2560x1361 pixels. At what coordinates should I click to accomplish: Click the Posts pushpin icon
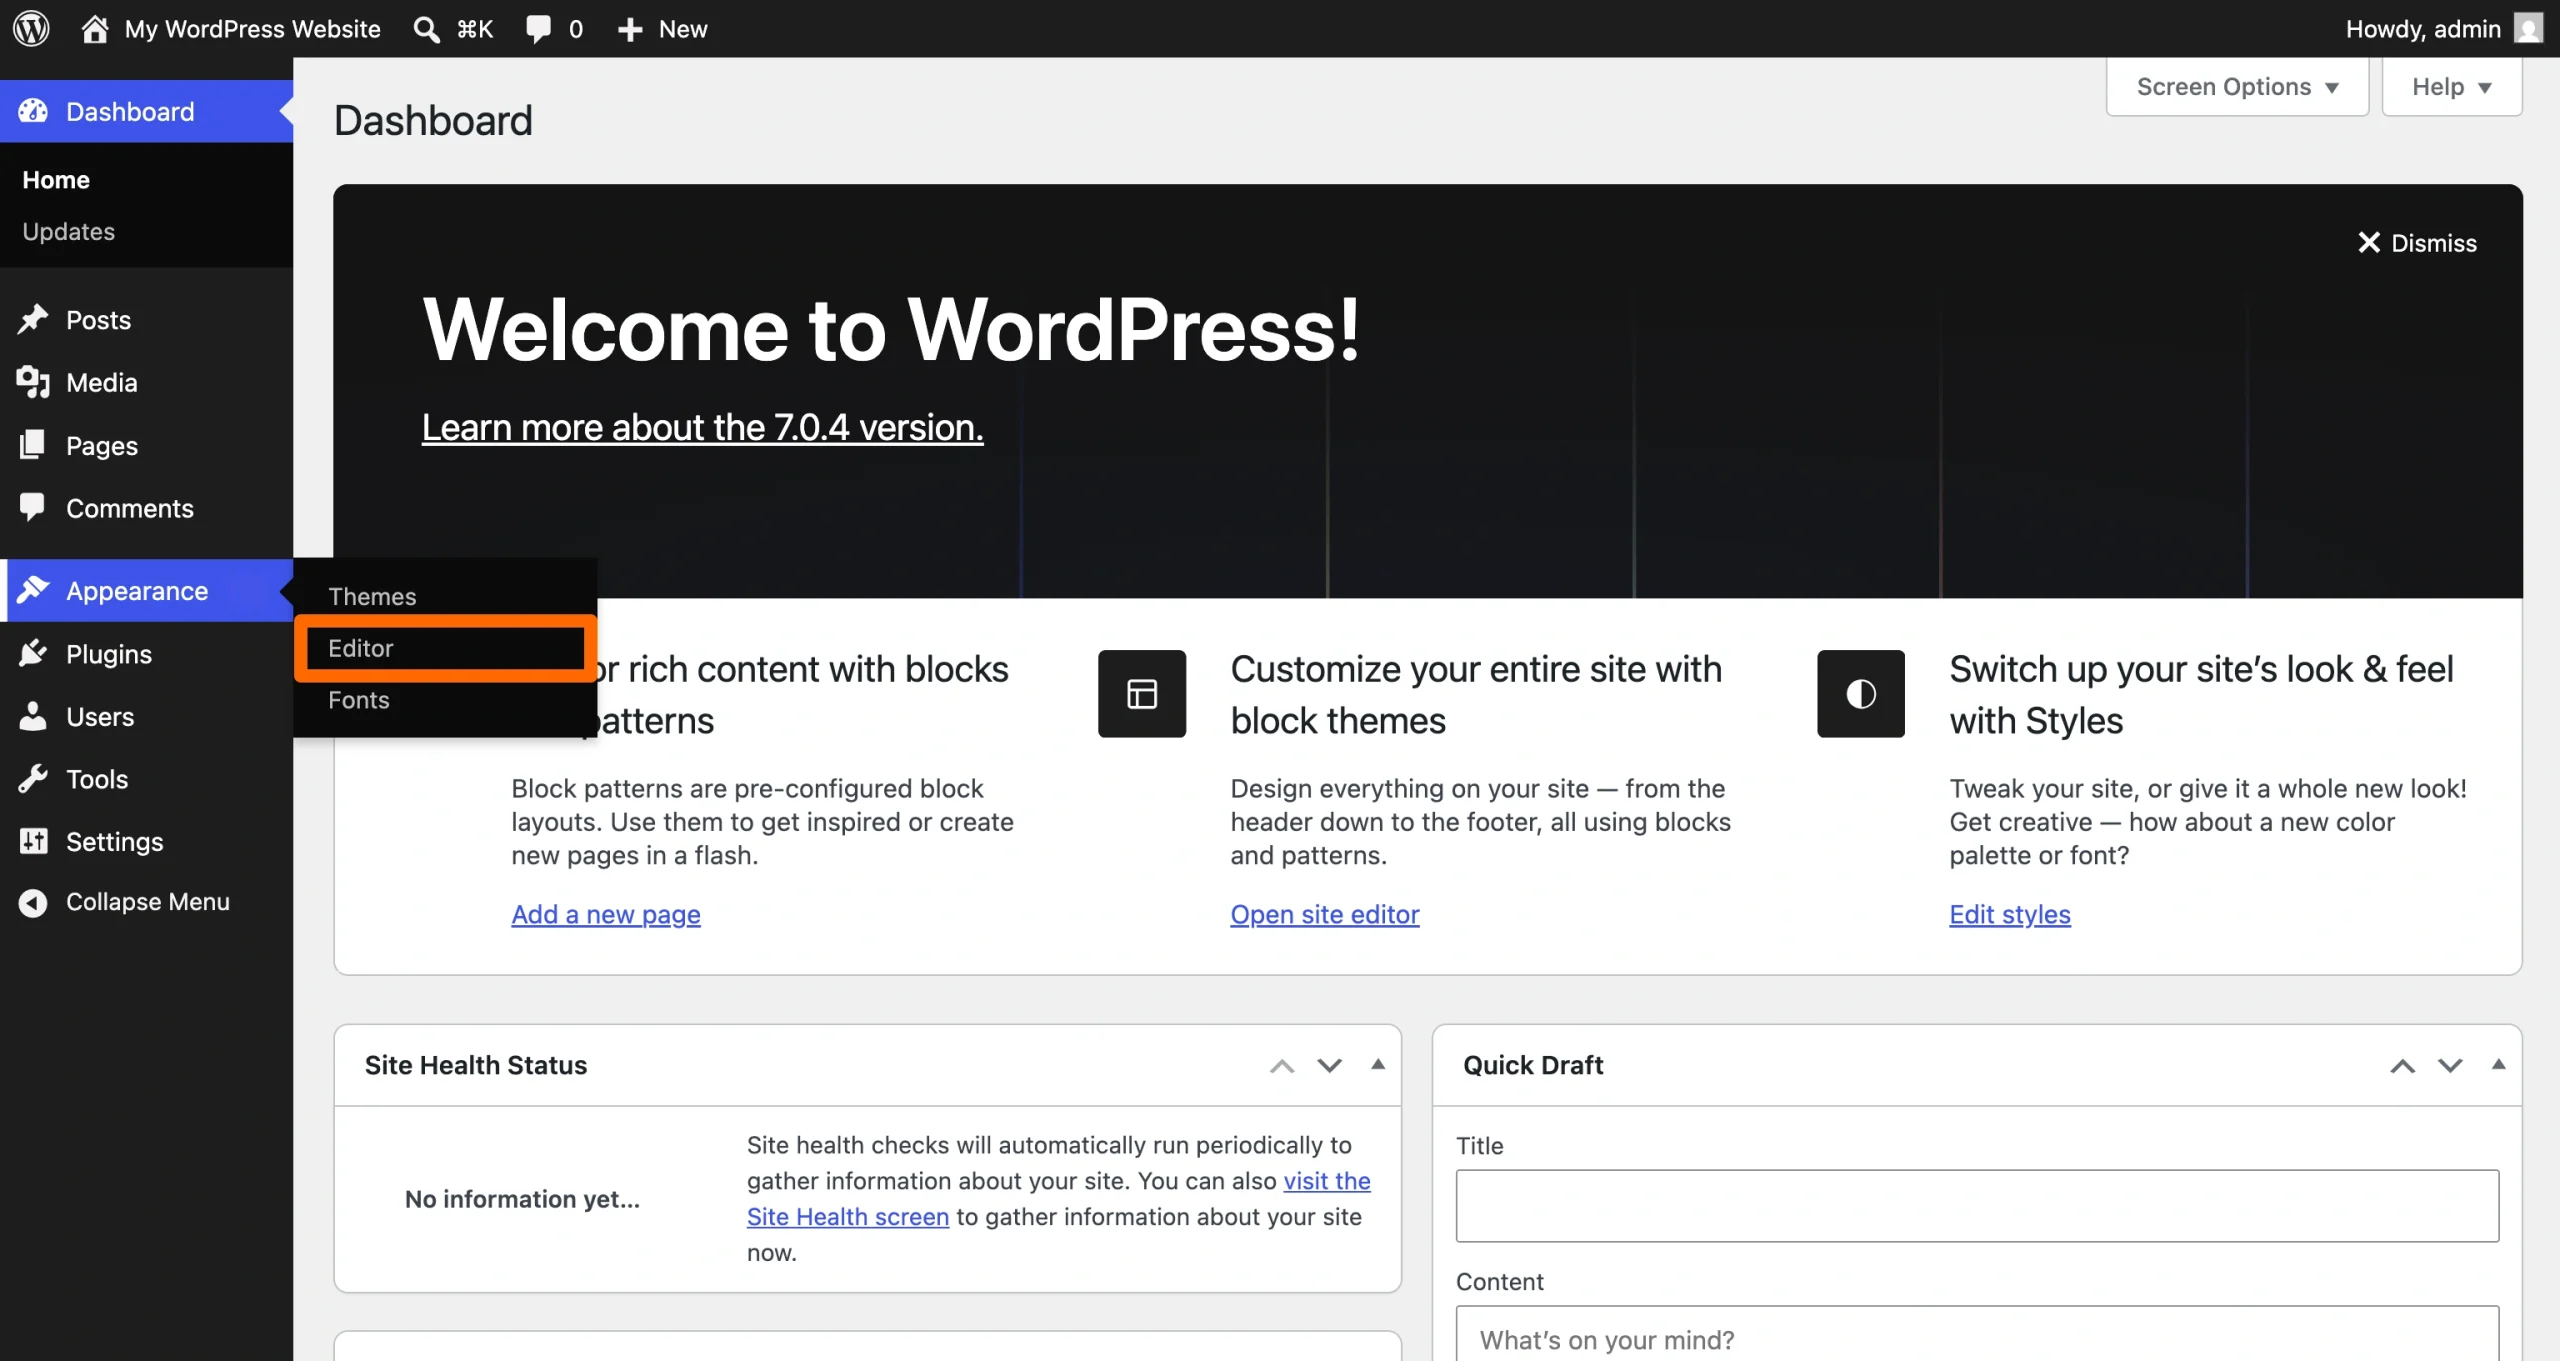coord(33,319)
